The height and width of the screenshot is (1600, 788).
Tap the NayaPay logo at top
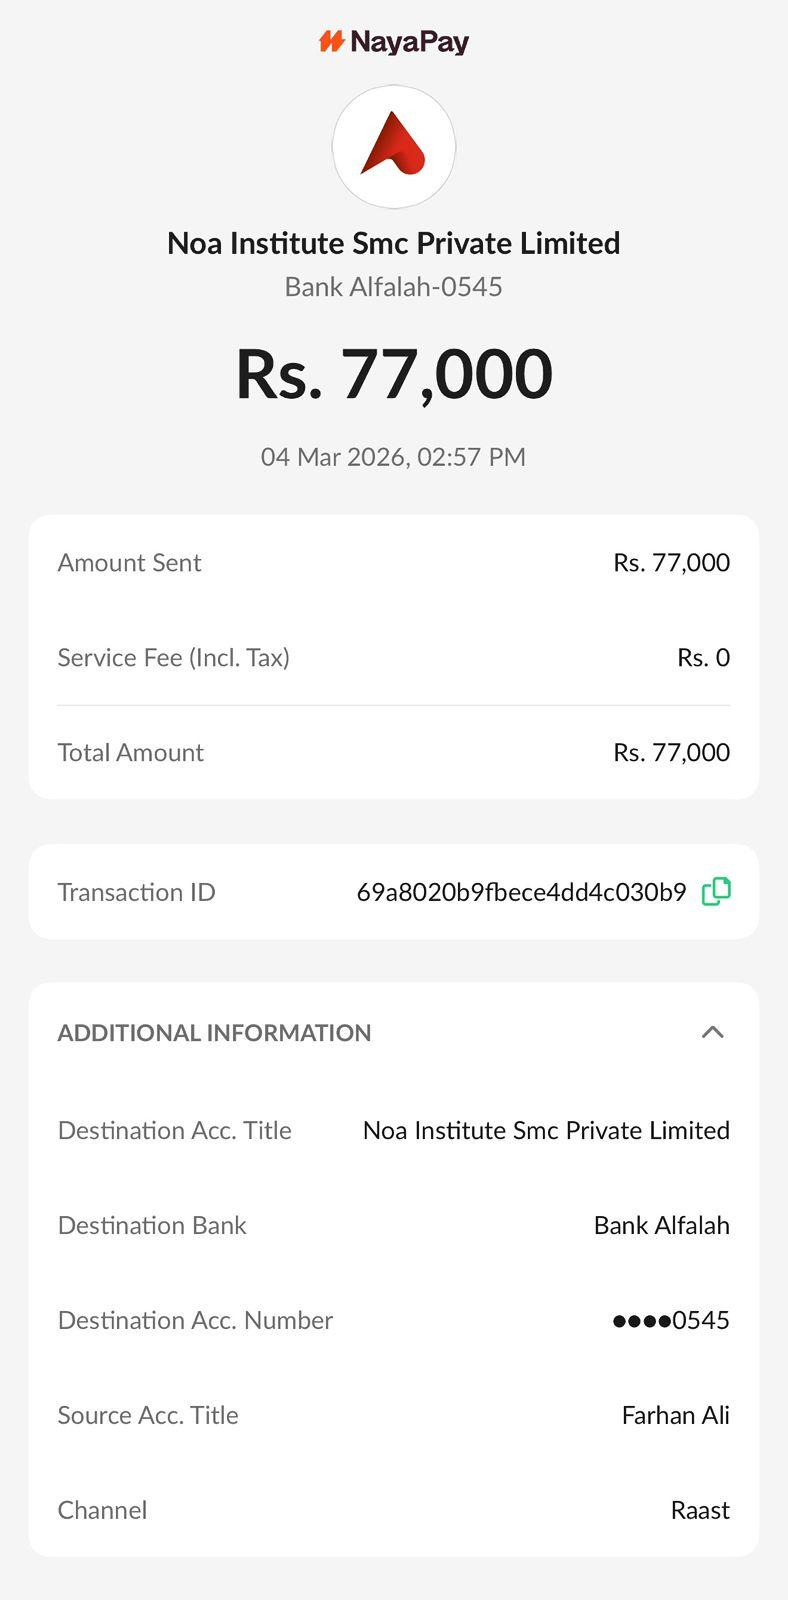coord(394,42)
